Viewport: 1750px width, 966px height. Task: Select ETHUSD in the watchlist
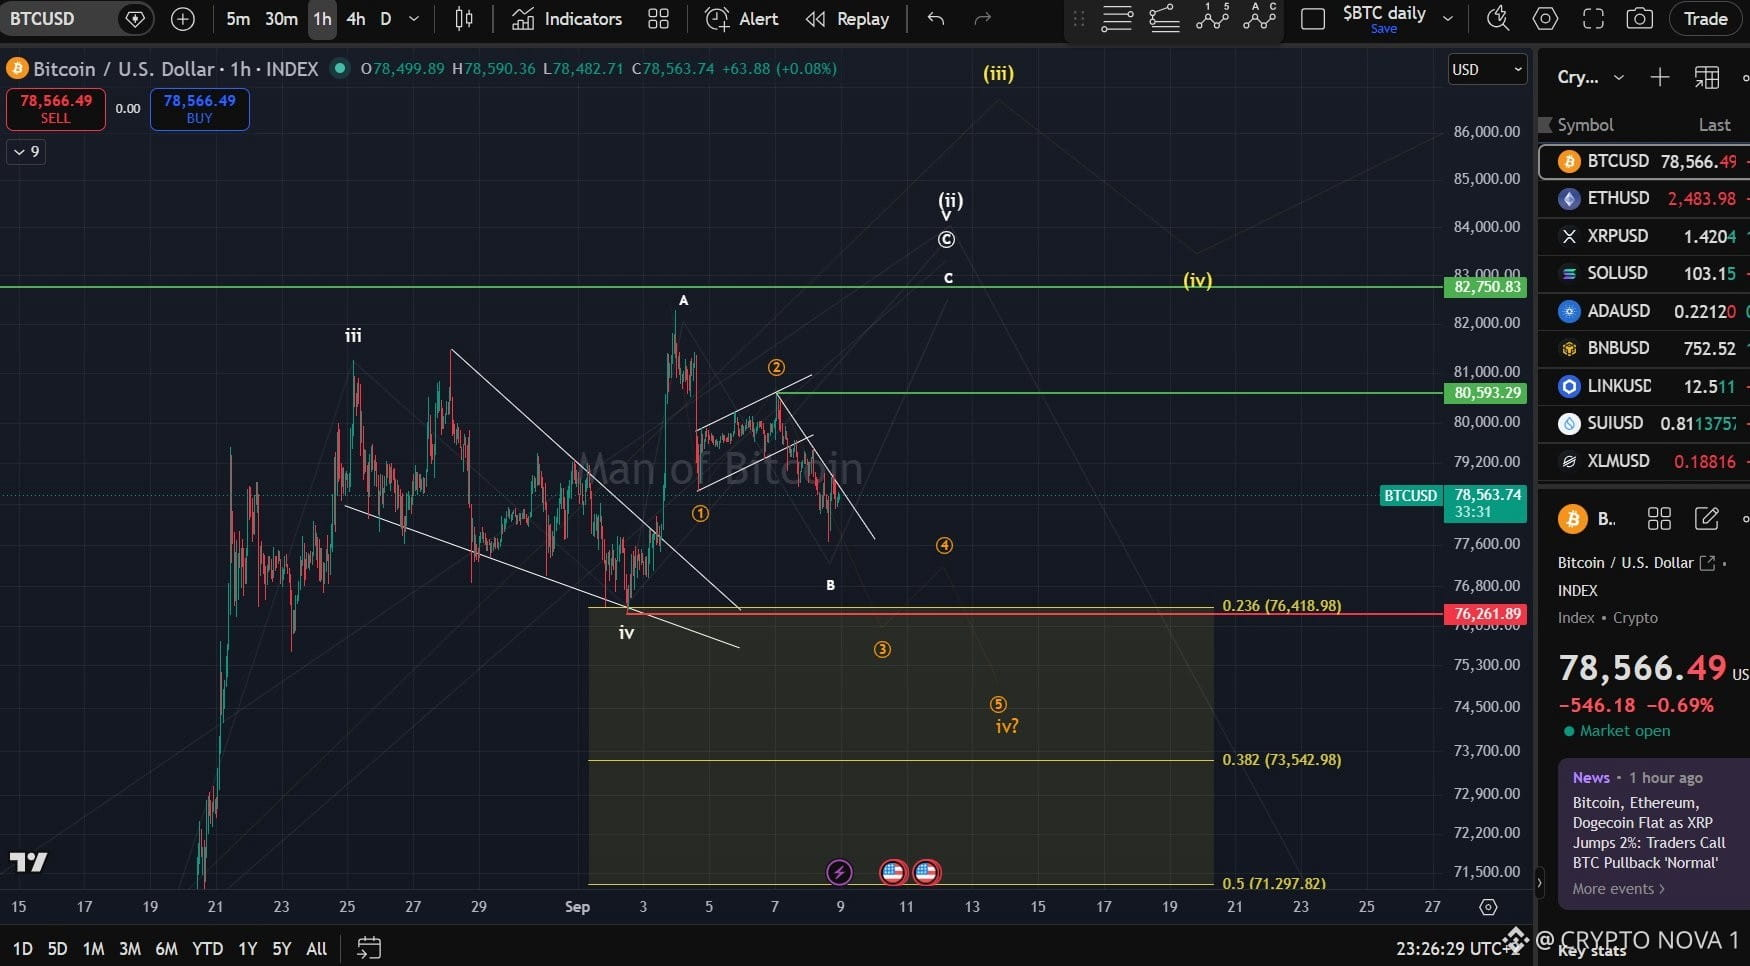point(1644,198)
